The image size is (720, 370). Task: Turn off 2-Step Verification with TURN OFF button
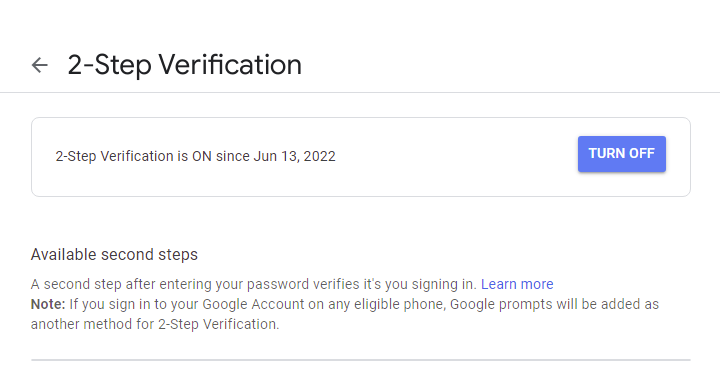pos(622,154)
